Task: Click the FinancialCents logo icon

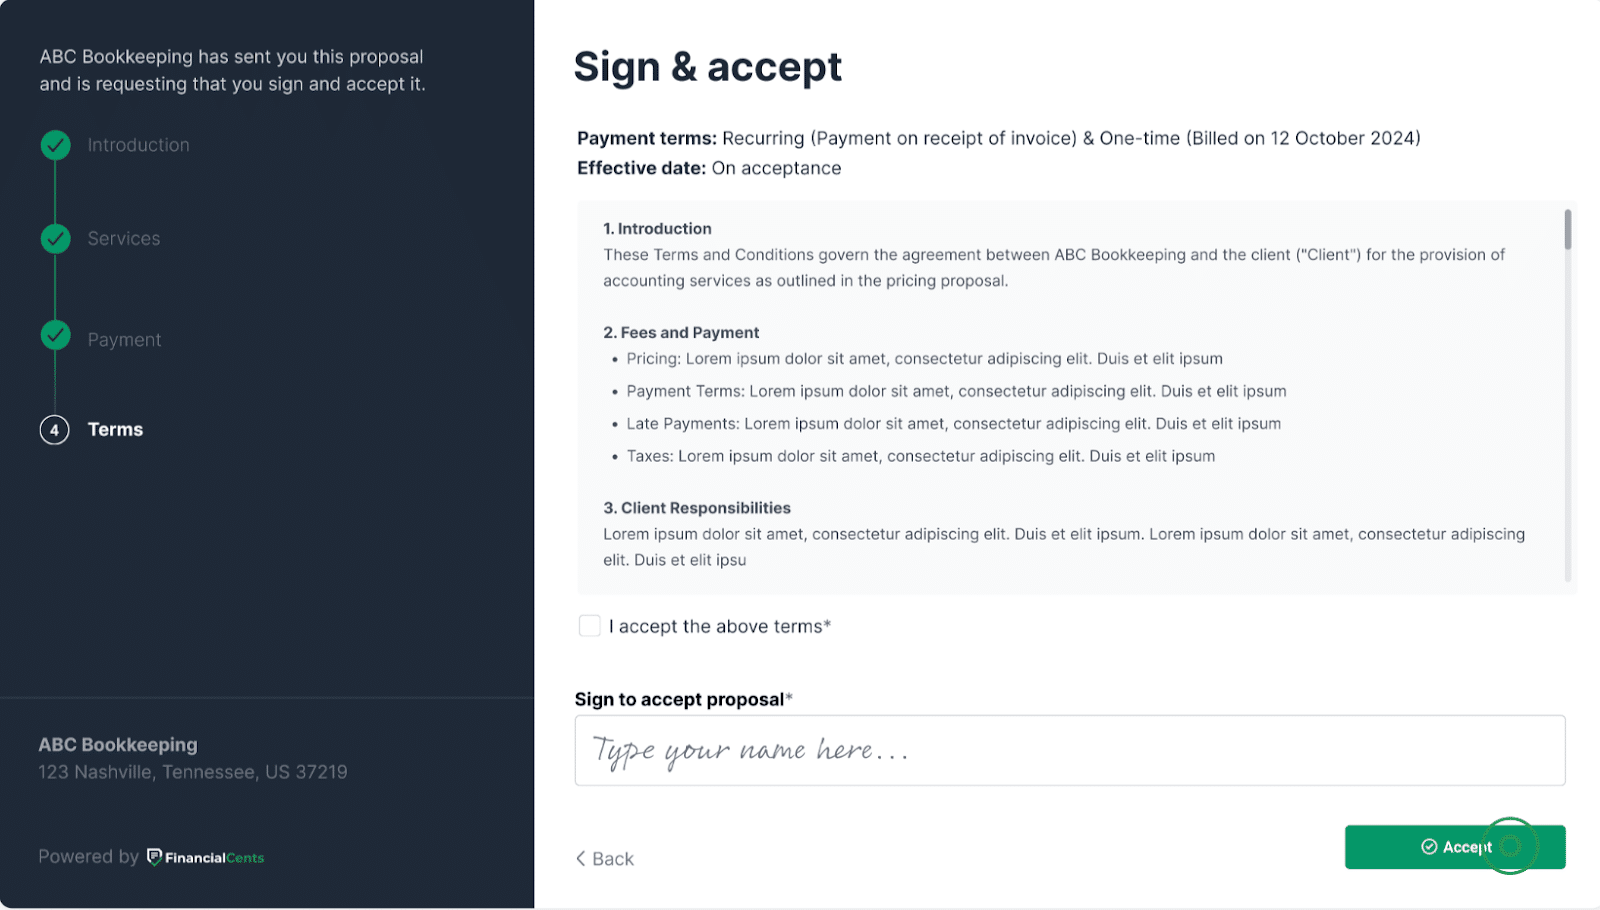Action: 154,857
